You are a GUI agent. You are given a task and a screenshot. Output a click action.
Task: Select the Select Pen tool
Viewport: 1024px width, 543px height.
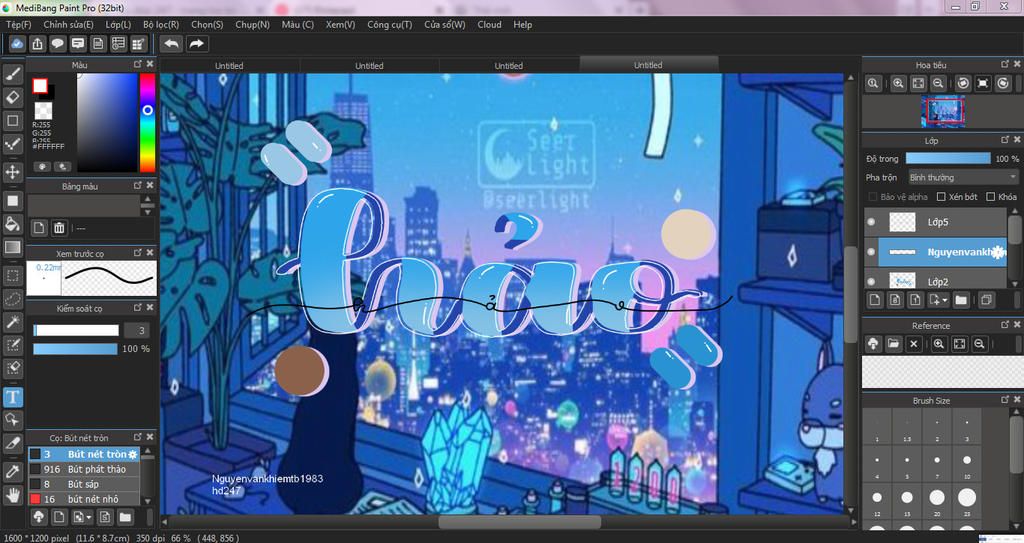click(12, 345)
